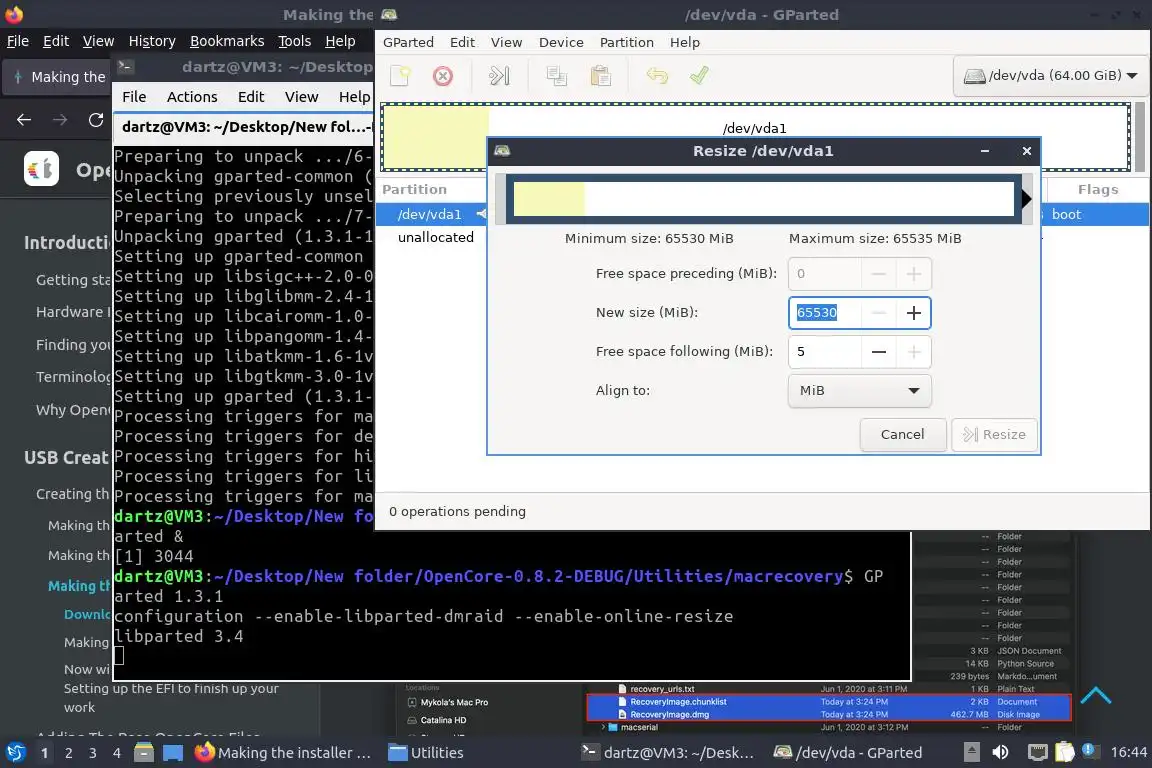Click Firefox back arrow button

(24, 120)
